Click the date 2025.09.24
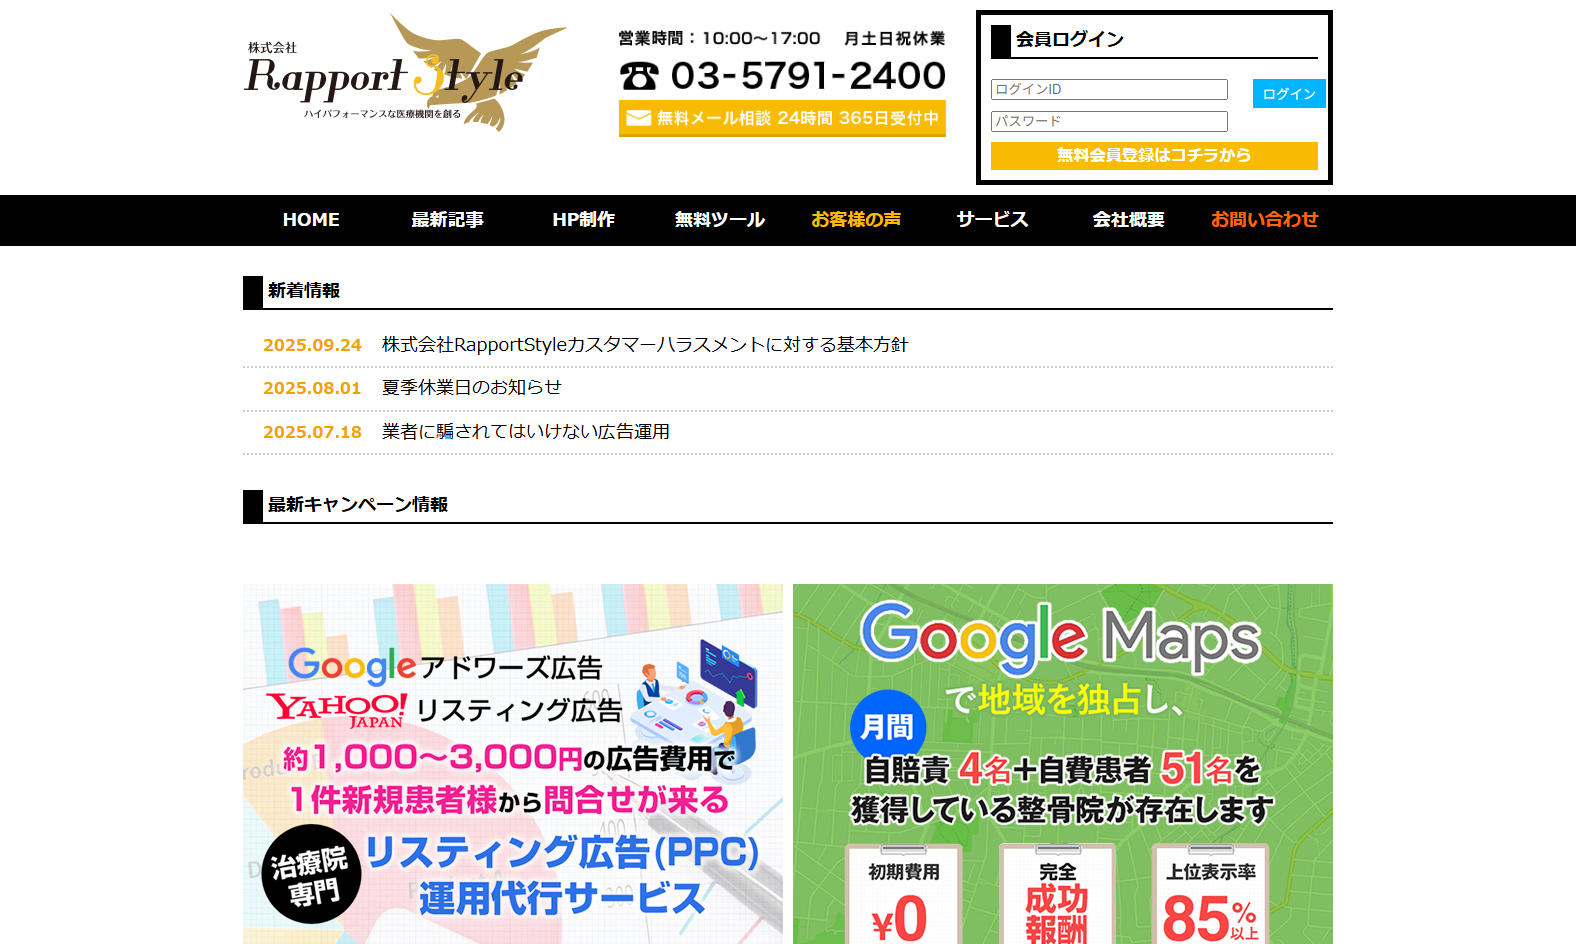The image size is (1576, 944). [x=312, y=345]
